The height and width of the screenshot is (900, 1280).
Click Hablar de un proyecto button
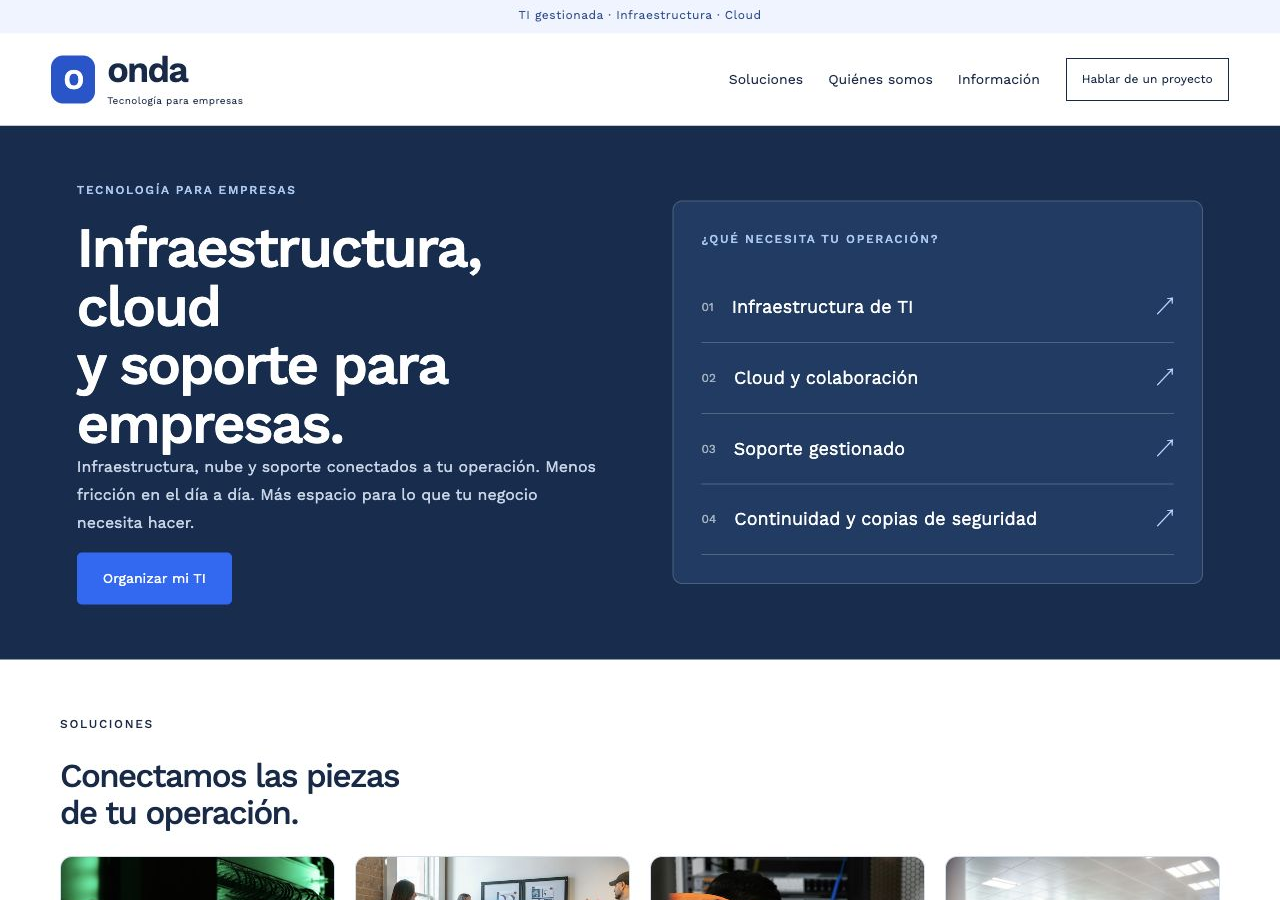[x=1147, y=79]
